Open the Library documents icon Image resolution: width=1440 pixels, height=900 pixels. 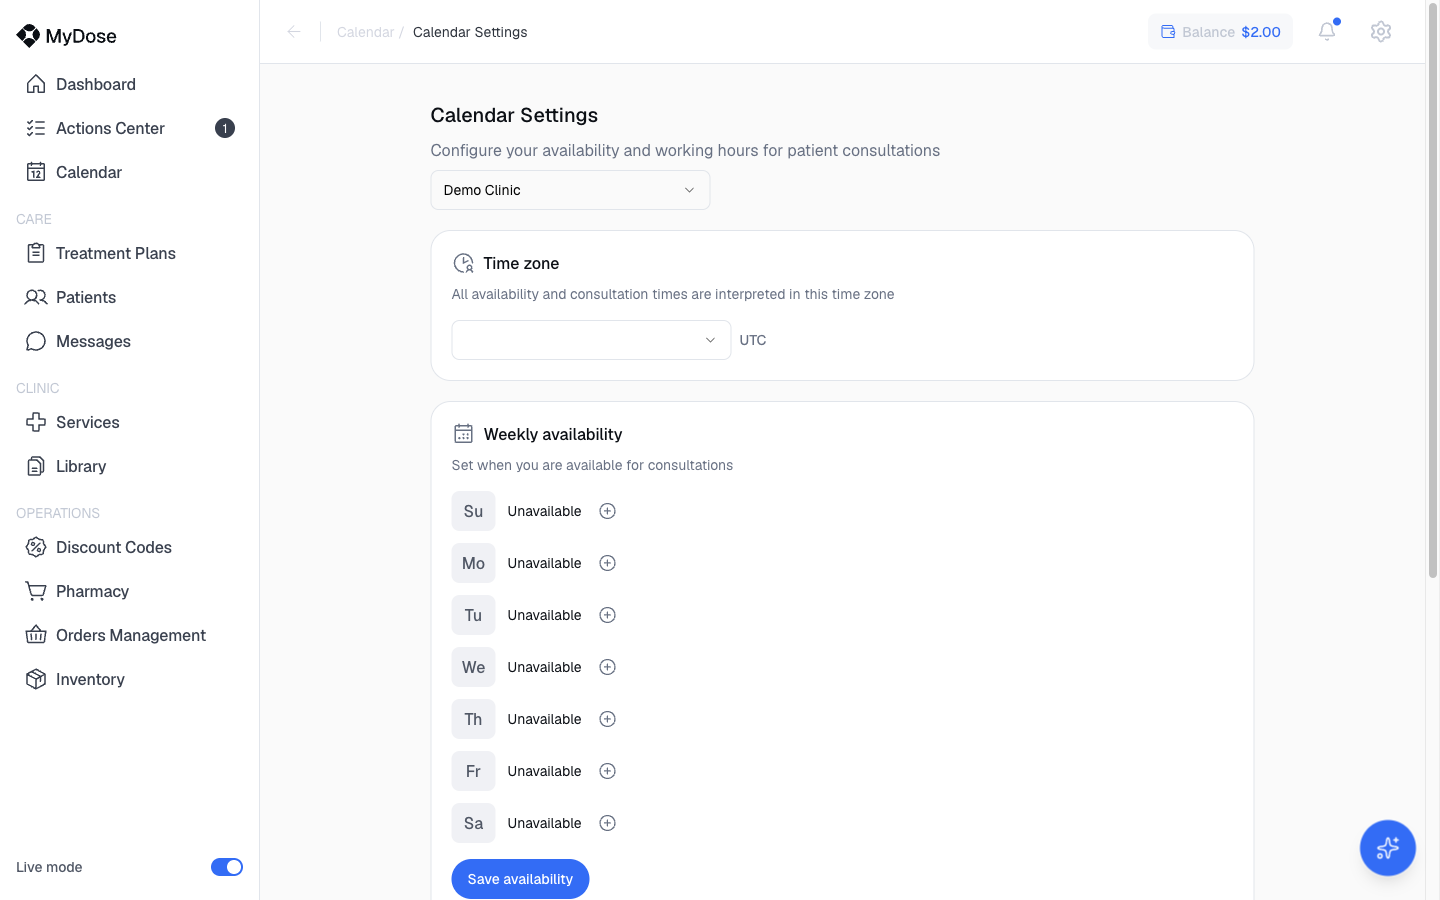36,466
